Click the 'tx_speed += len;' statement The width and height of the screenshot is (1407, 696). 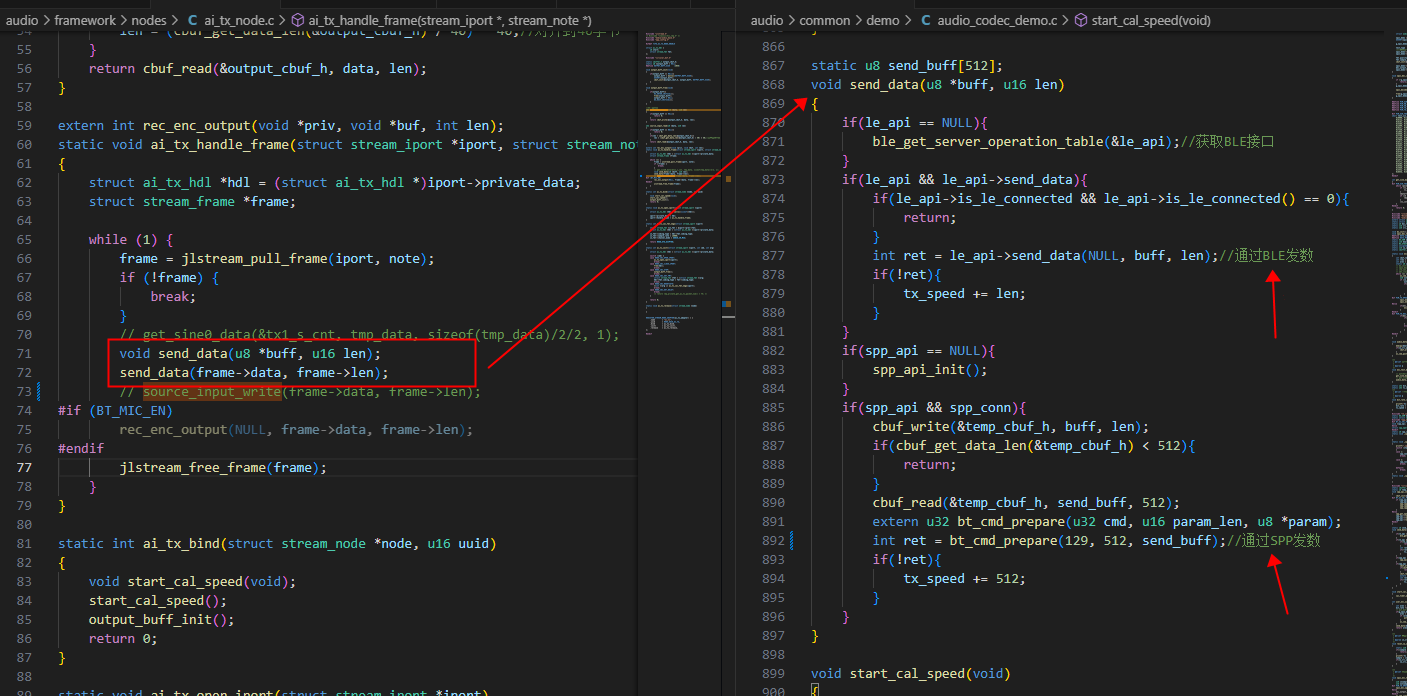coord(965,294)
